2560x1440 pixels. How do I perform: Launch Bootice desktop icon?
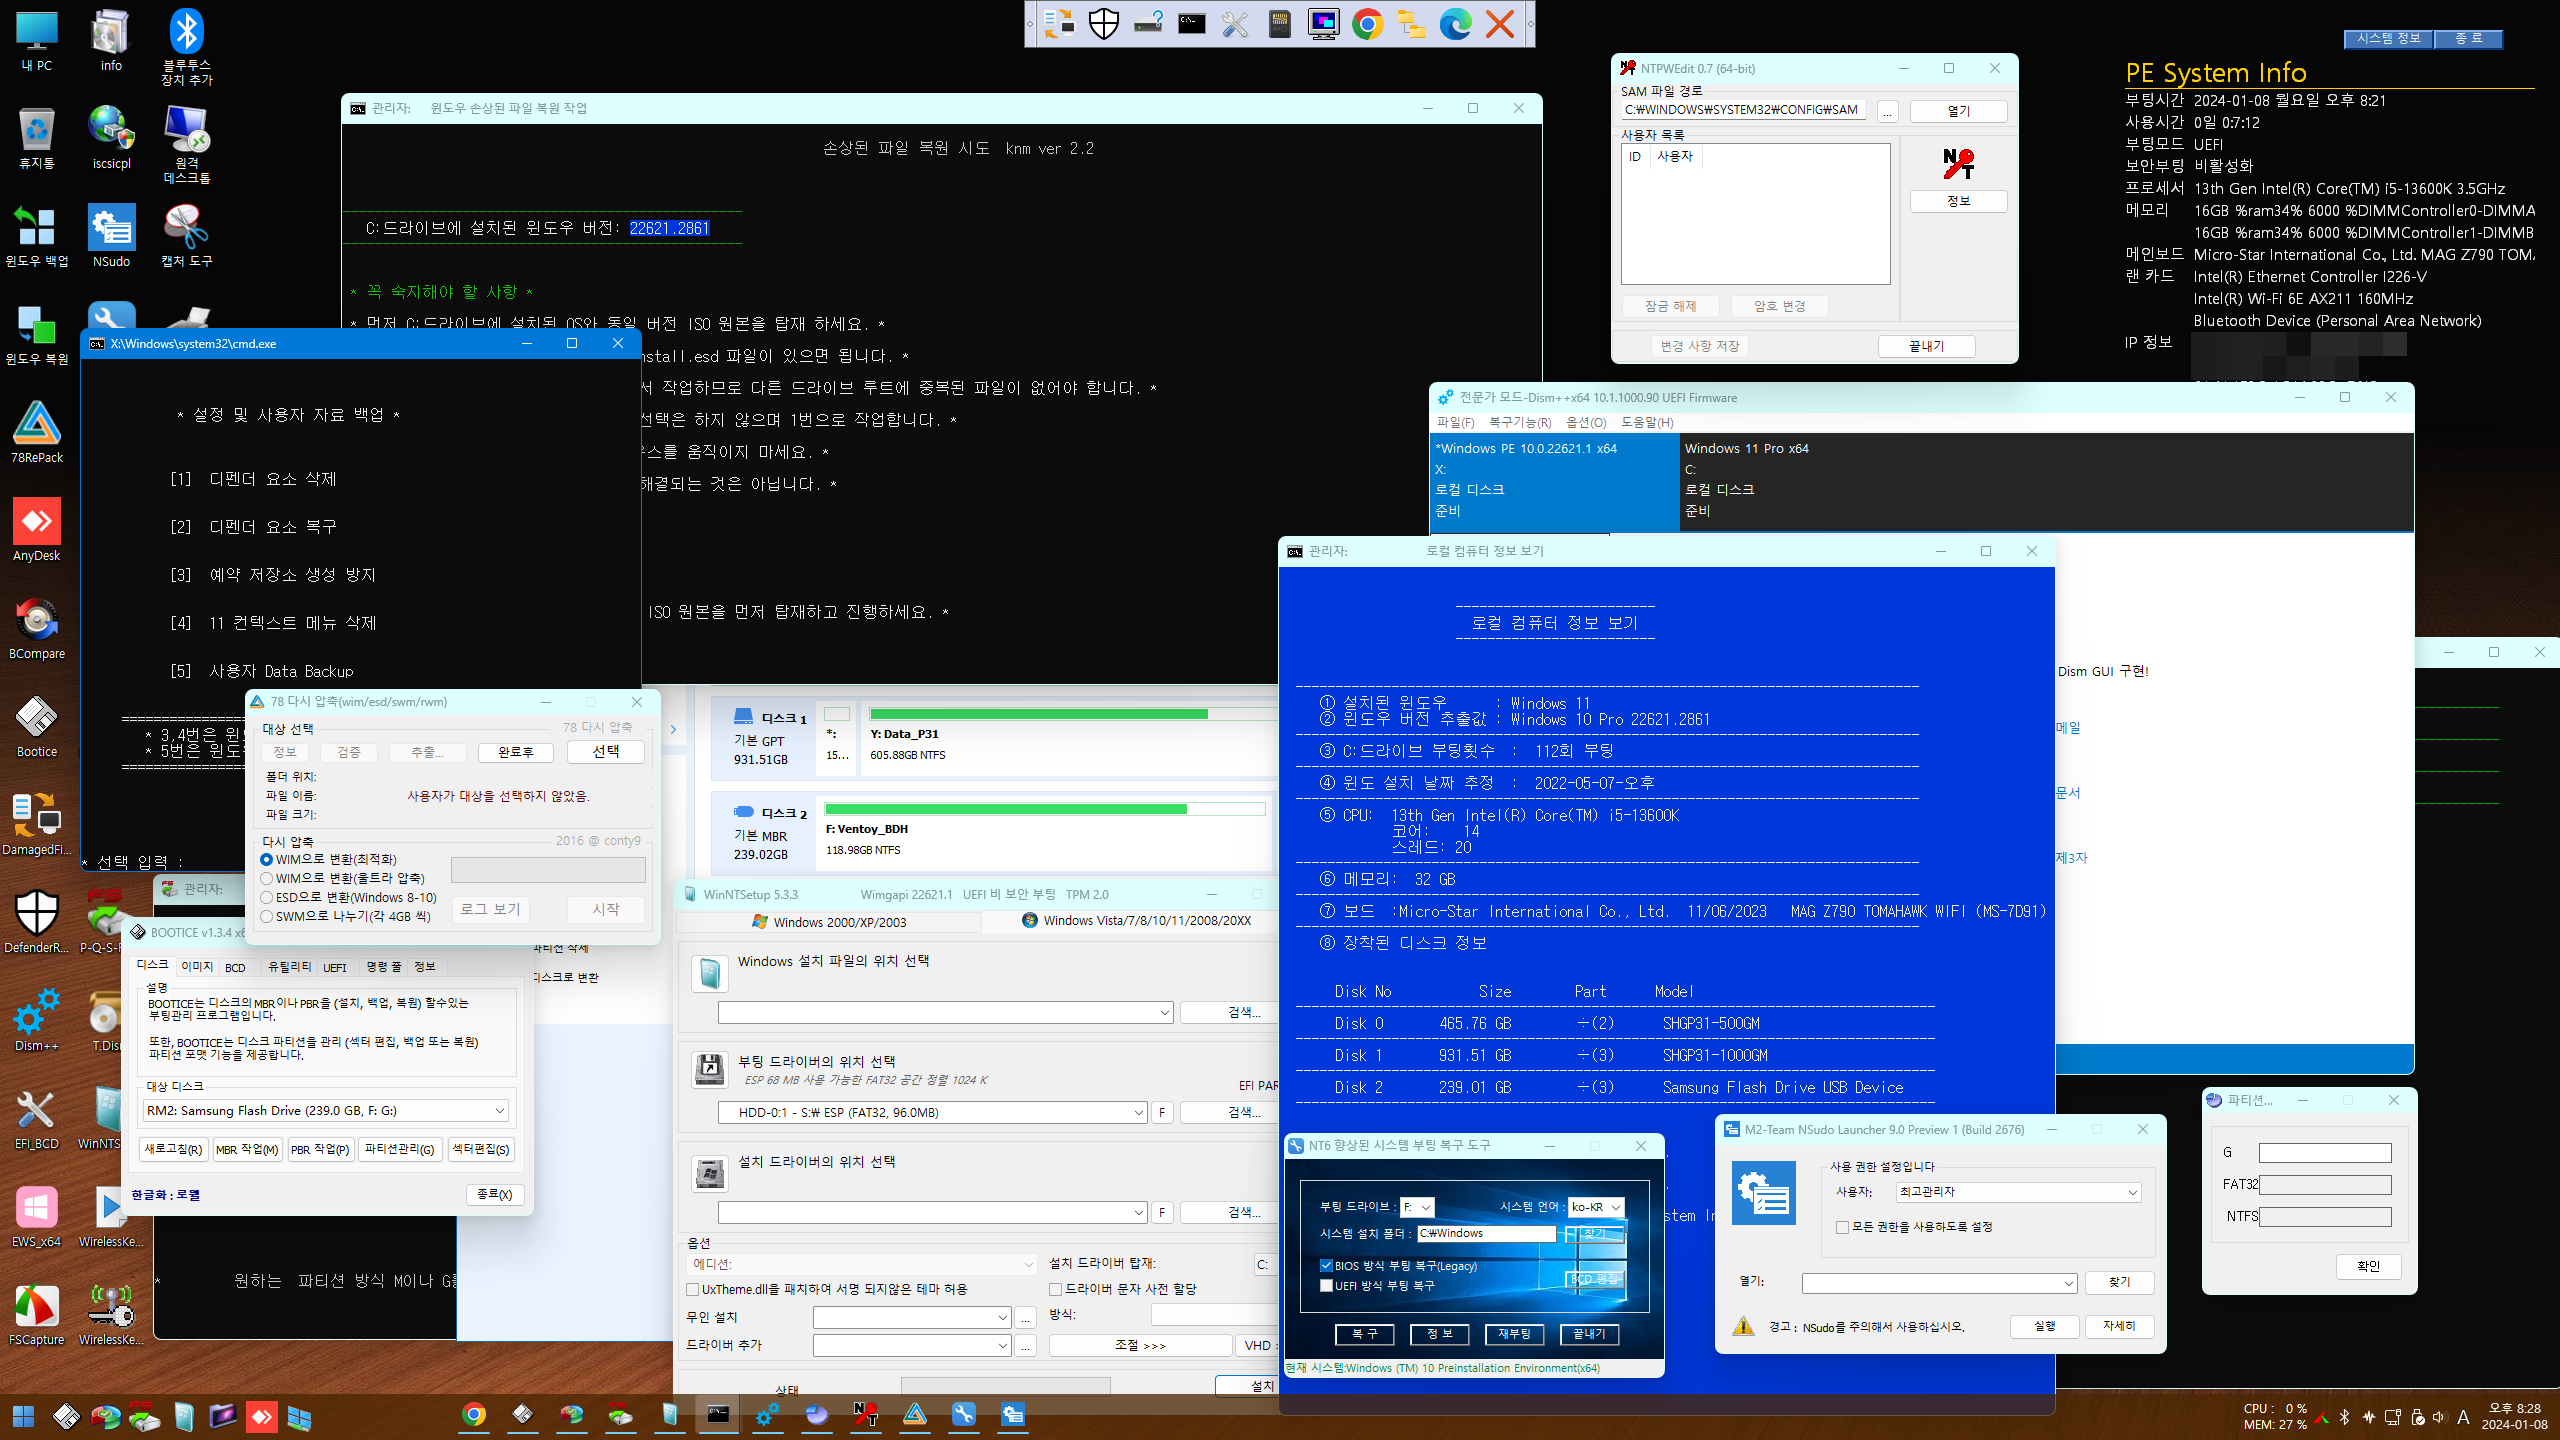(37, 728)
